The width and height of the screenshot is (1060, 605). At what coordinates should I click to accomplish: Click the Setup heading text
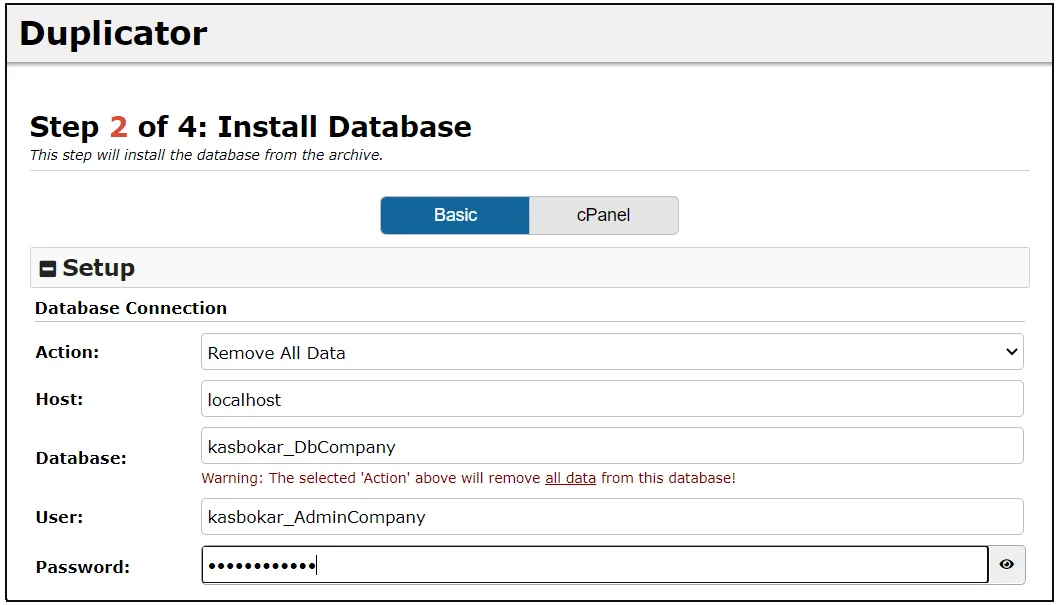tap(99, 268)
